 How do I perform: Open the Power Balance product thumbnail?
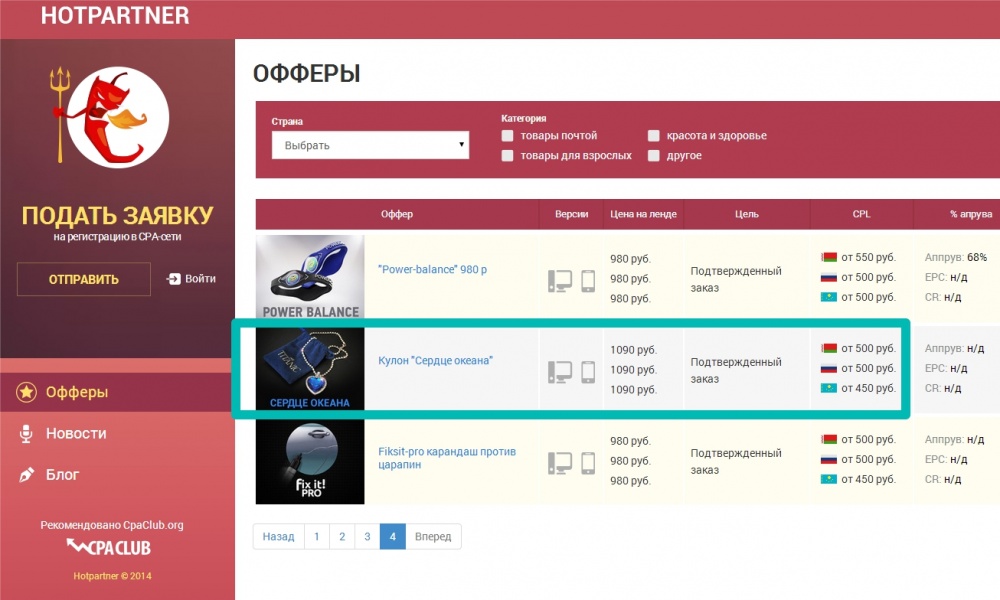(310, 277)
